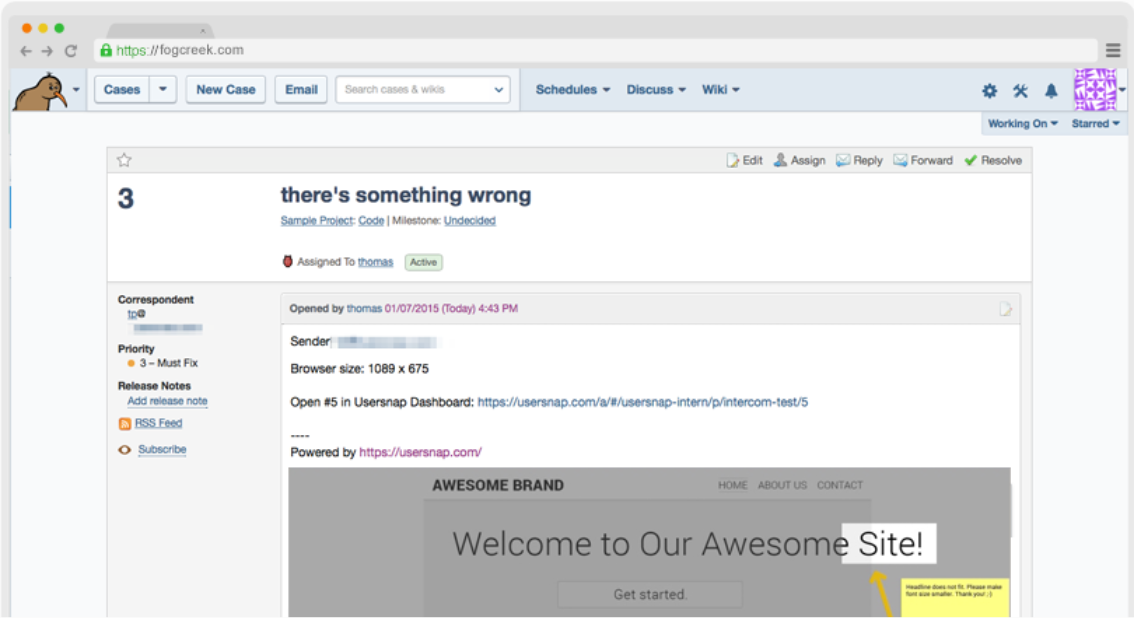Close the browser tab
The height and width of the screenshot is (618, 1134).
pos(202,31)
